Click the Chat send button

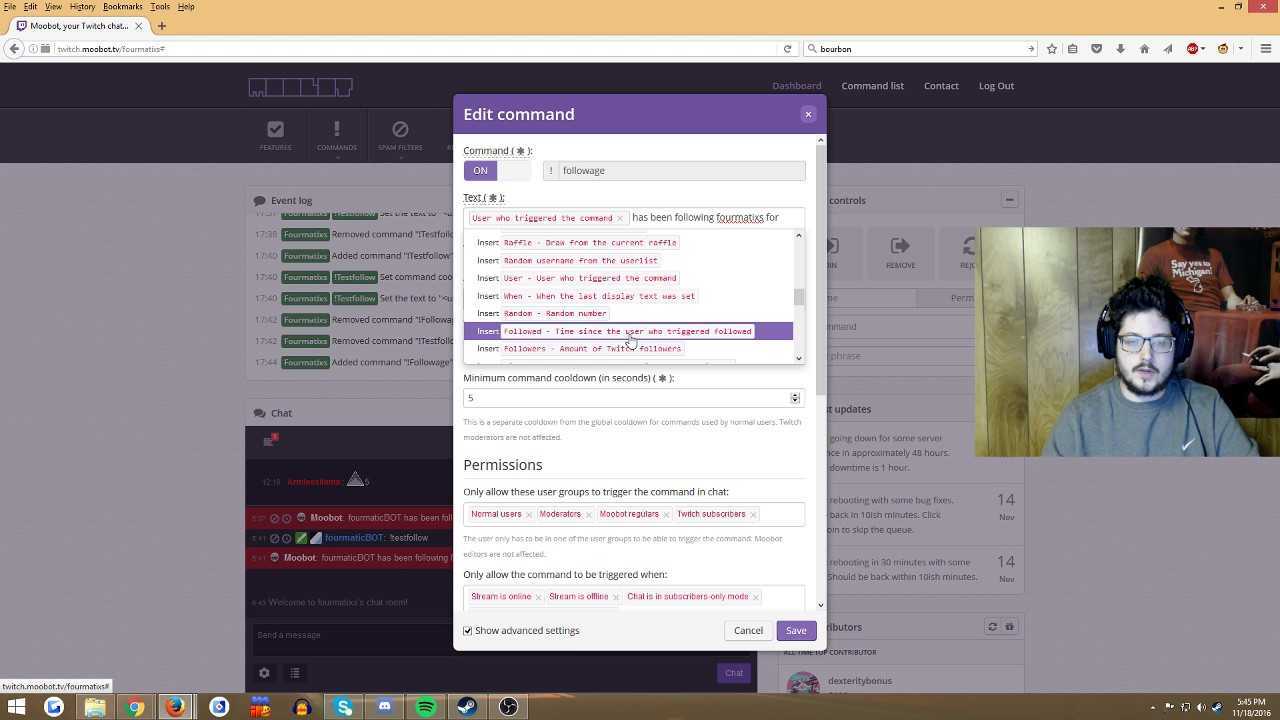click(x=734, y=673)
